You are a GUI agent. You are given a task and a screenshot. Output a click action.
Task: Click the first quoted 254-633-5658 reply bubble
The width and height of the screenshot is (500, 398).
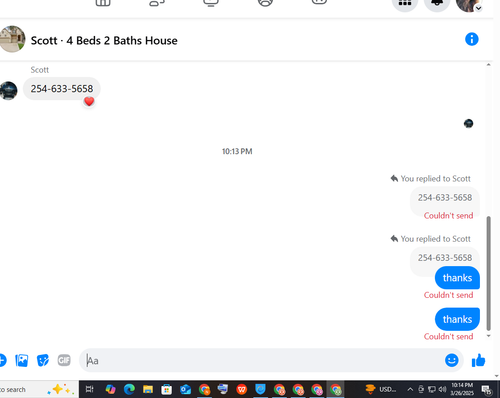pos(445,198)
